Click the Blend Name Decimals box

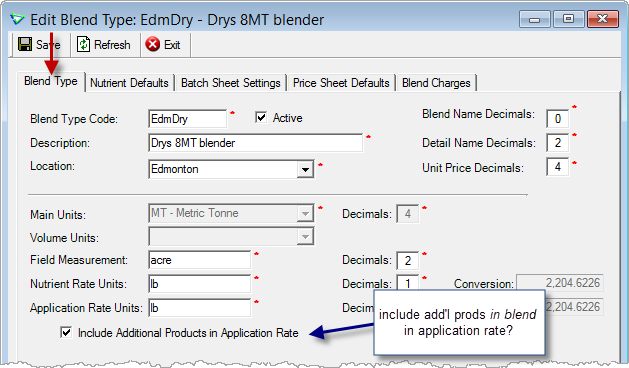558,119
